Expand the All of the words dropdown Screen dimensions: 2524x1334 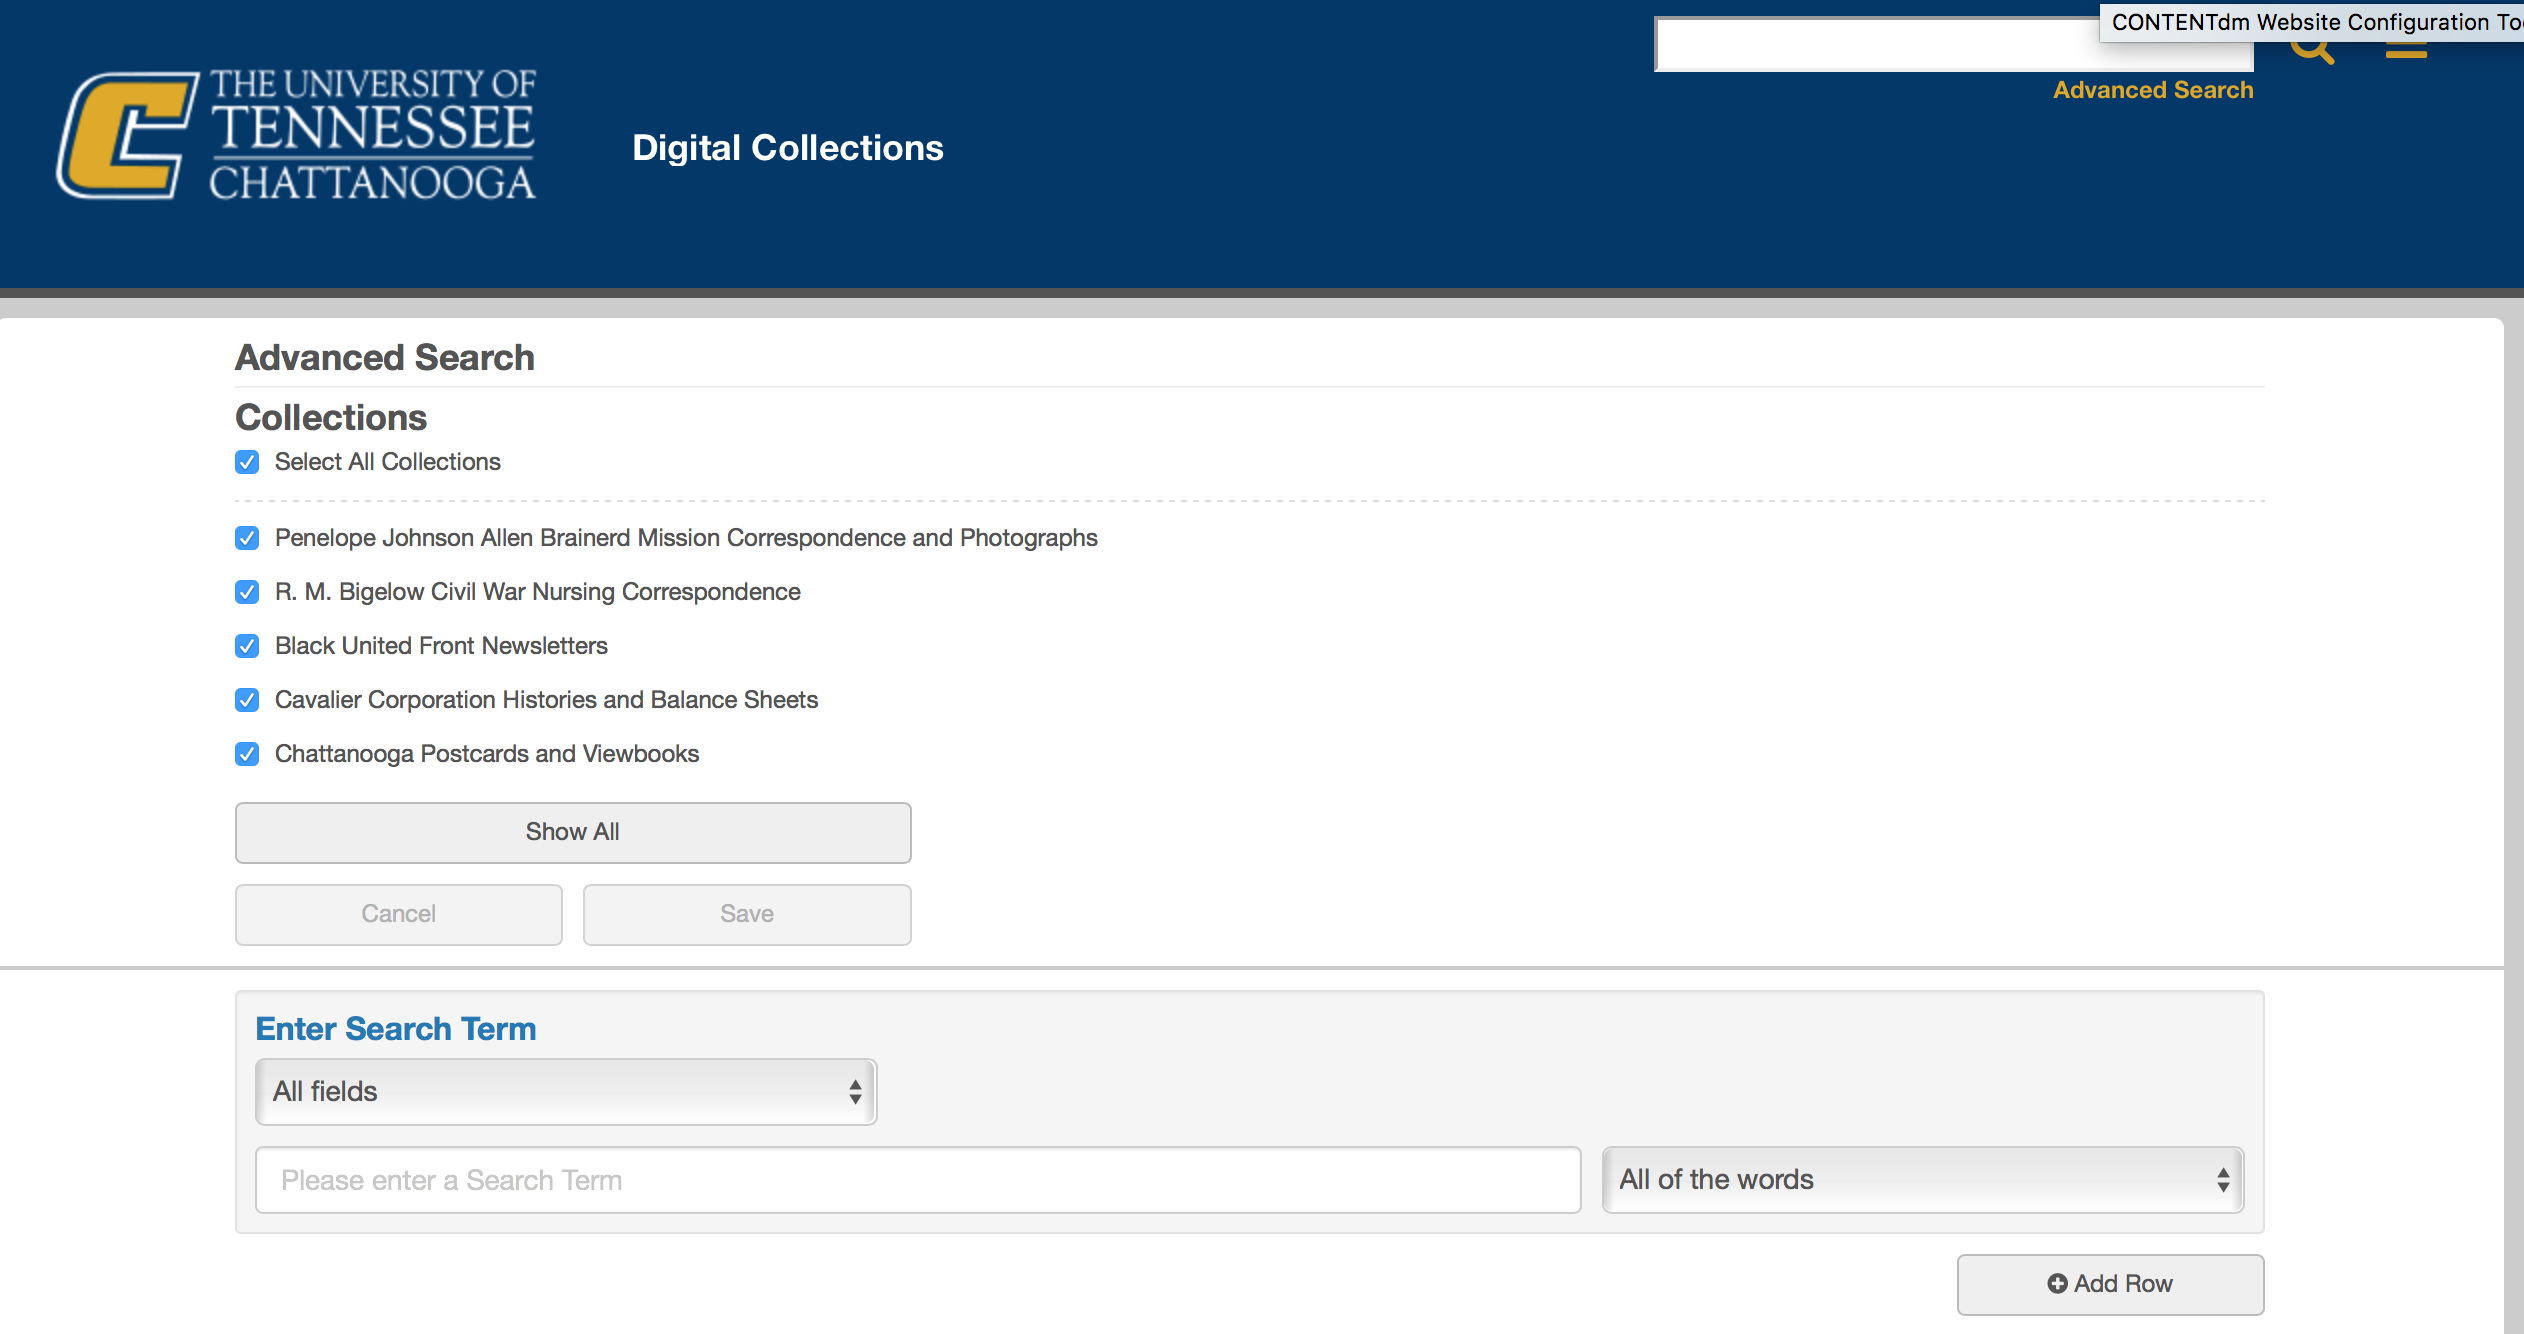1923,1180
